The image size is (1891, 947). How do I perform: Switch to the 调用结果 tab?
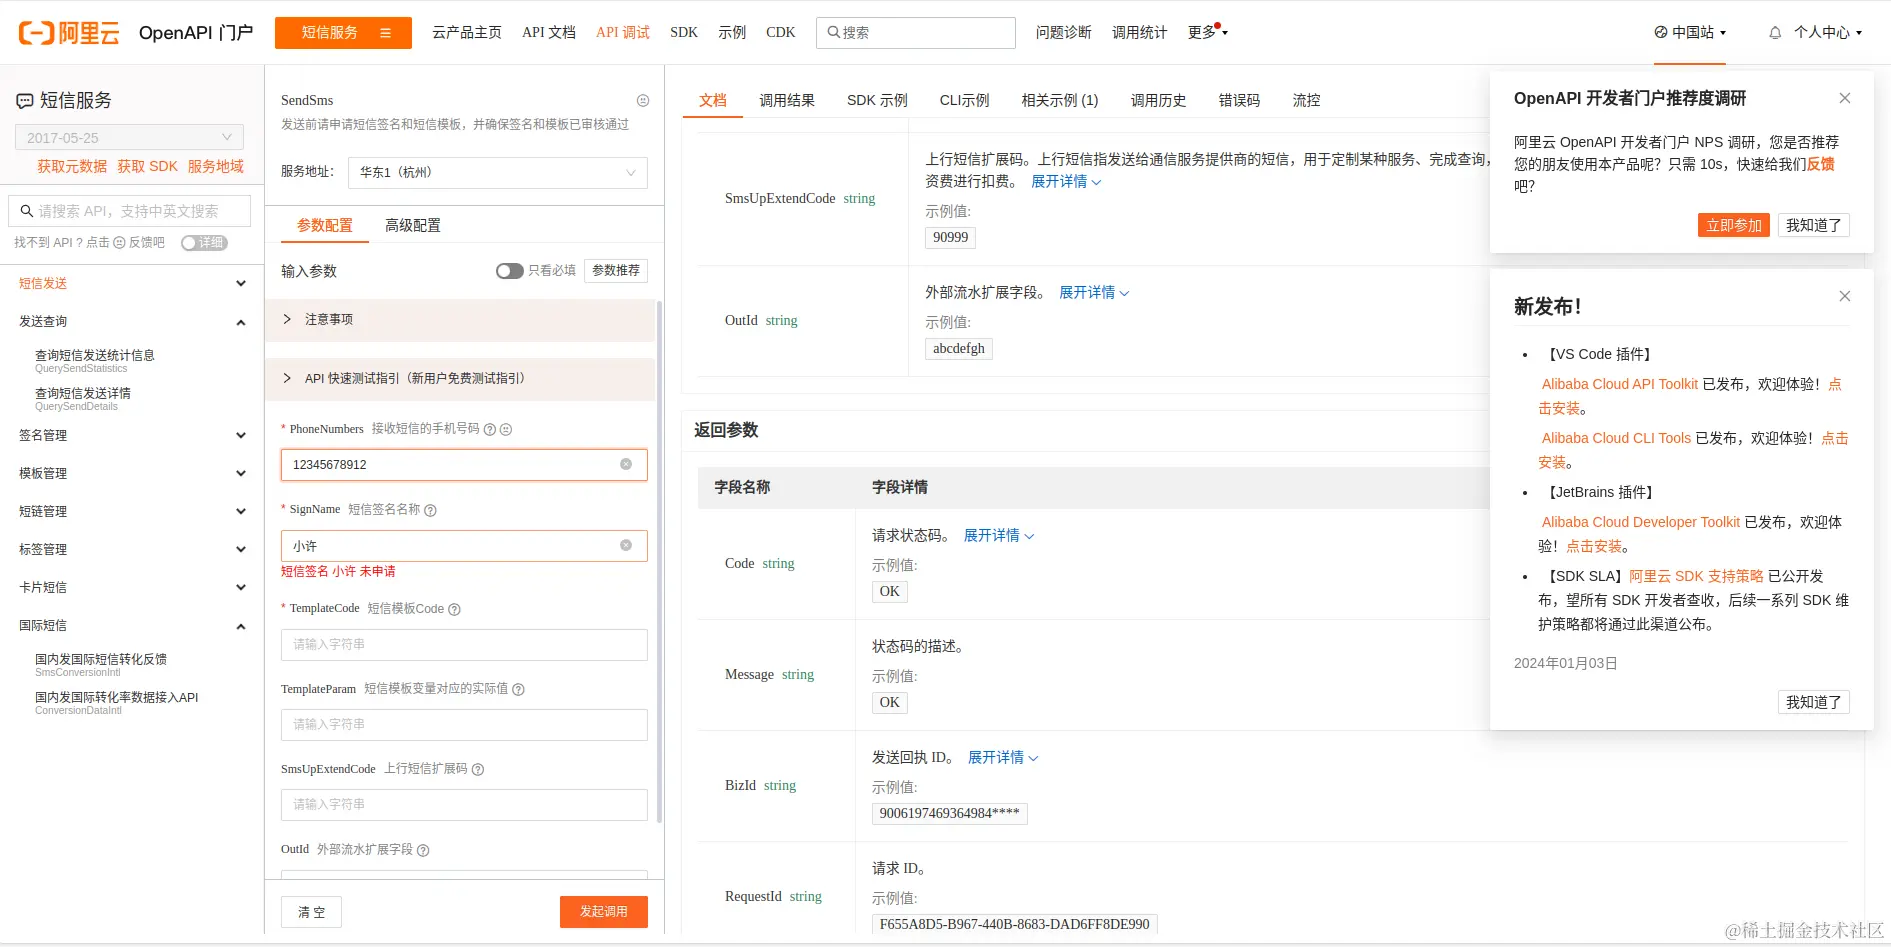787,100
